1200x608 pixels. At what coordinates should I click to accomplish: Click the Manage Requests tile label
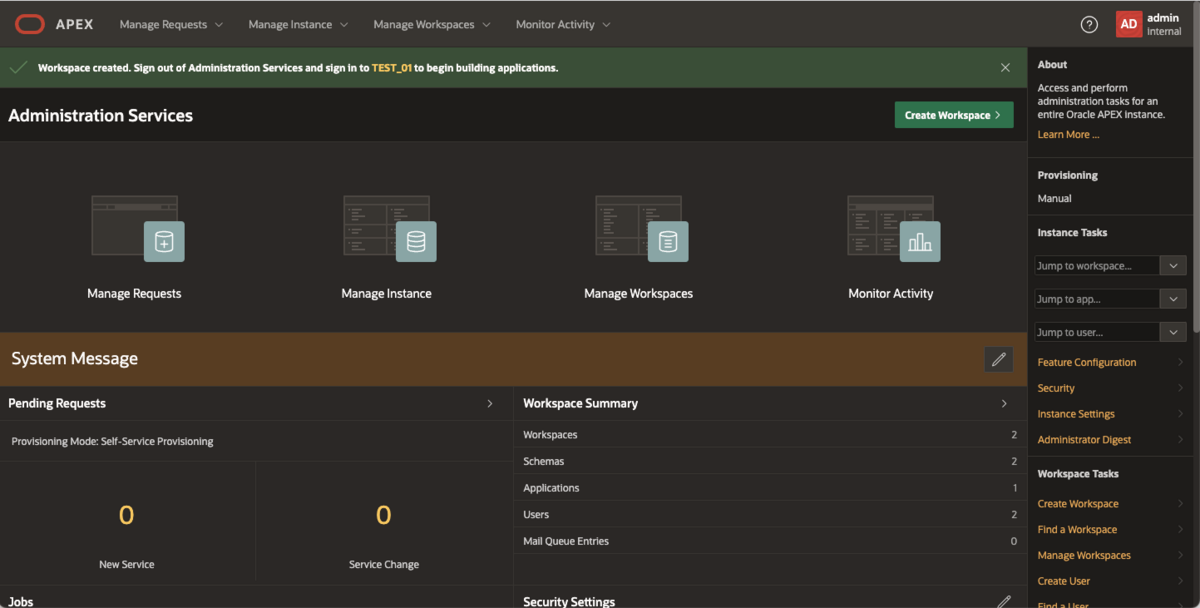coord(134,294)
